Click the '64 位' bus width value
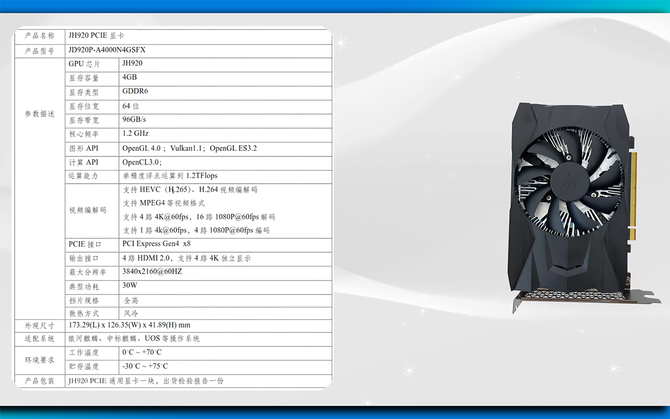The height and width of the screenshot is (419, 670). [130, 106]
